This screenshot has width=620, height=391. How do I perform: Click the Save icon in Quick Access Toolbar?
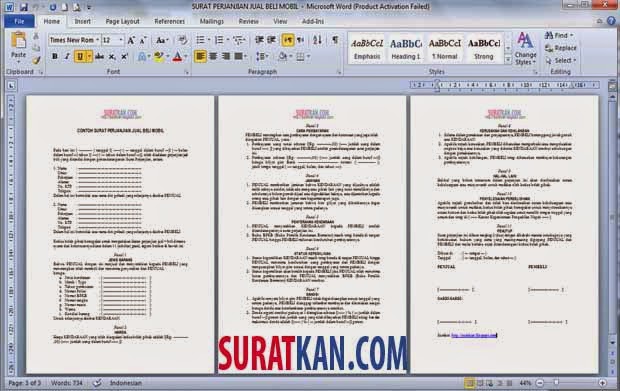pyautogui.click(x=23, y=7)
